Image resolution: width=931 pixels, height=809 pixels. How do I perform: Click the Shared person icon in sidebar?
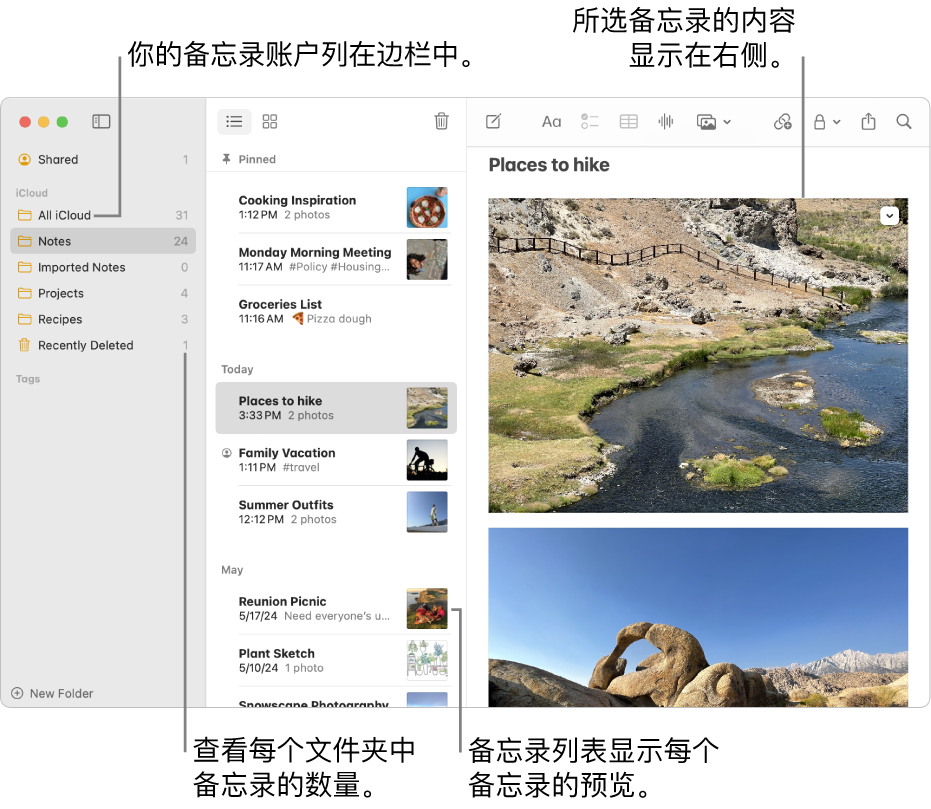coord(24,160)
